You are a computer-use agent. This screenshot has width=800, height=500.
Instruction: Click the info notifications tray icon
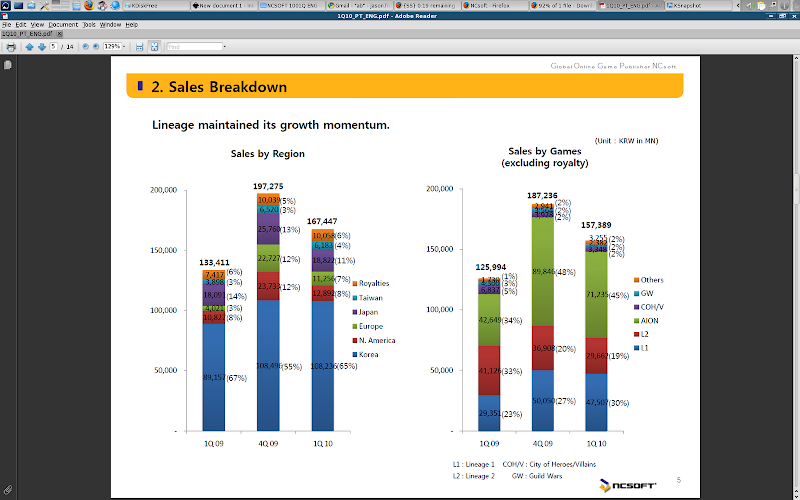[x=785, y=6]
